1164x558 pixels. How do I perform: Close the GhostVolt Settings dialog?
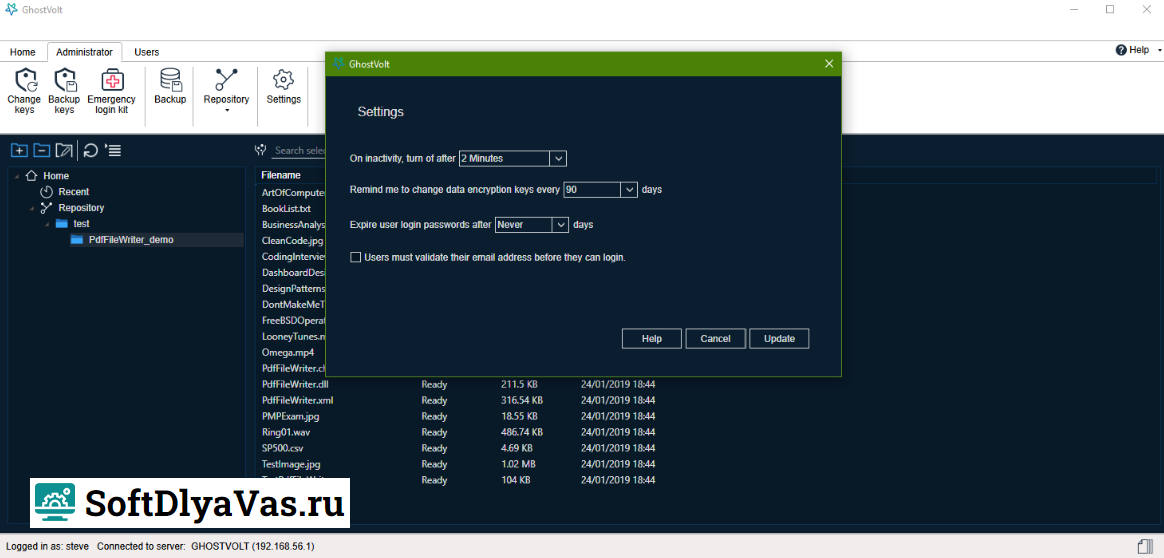(829, 64)
